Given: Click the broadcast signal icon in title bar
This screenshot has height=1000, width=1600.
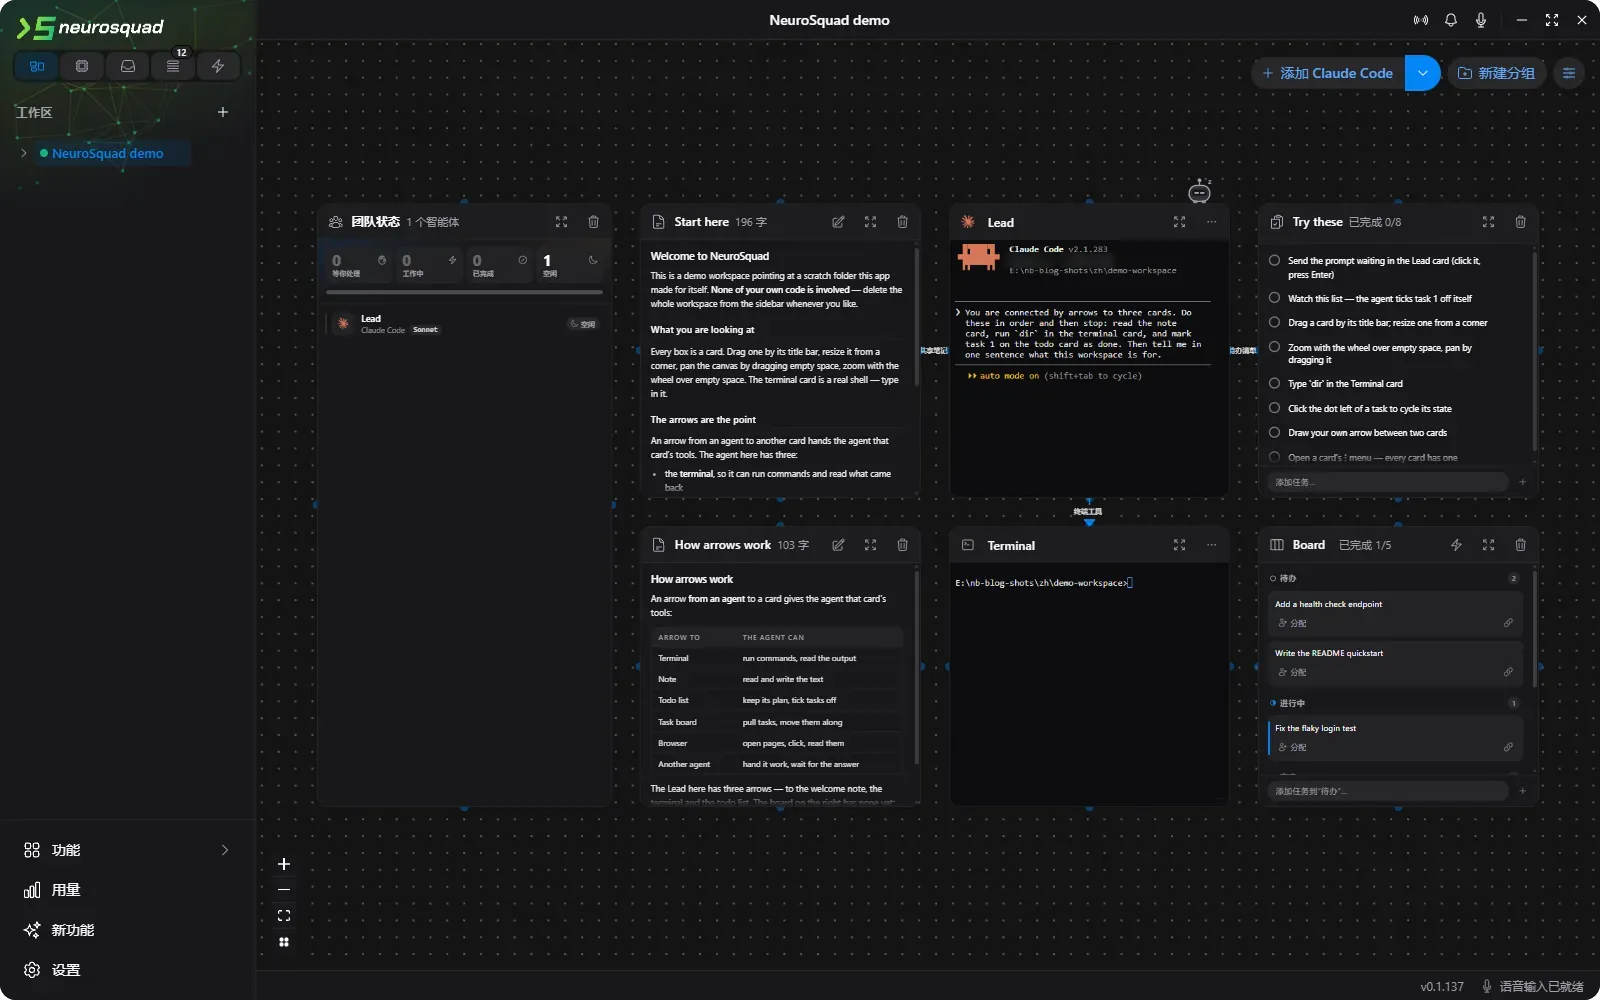Looking at the screenshot, I should pyautogui.click(x=1421, y=20).
